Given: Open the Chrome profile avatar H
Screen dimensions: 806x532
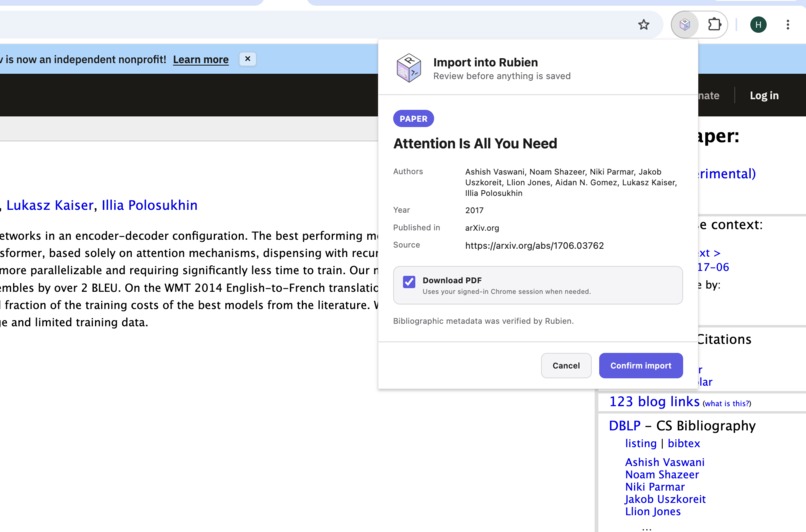Looking at the screenshot, I should 758,24.
